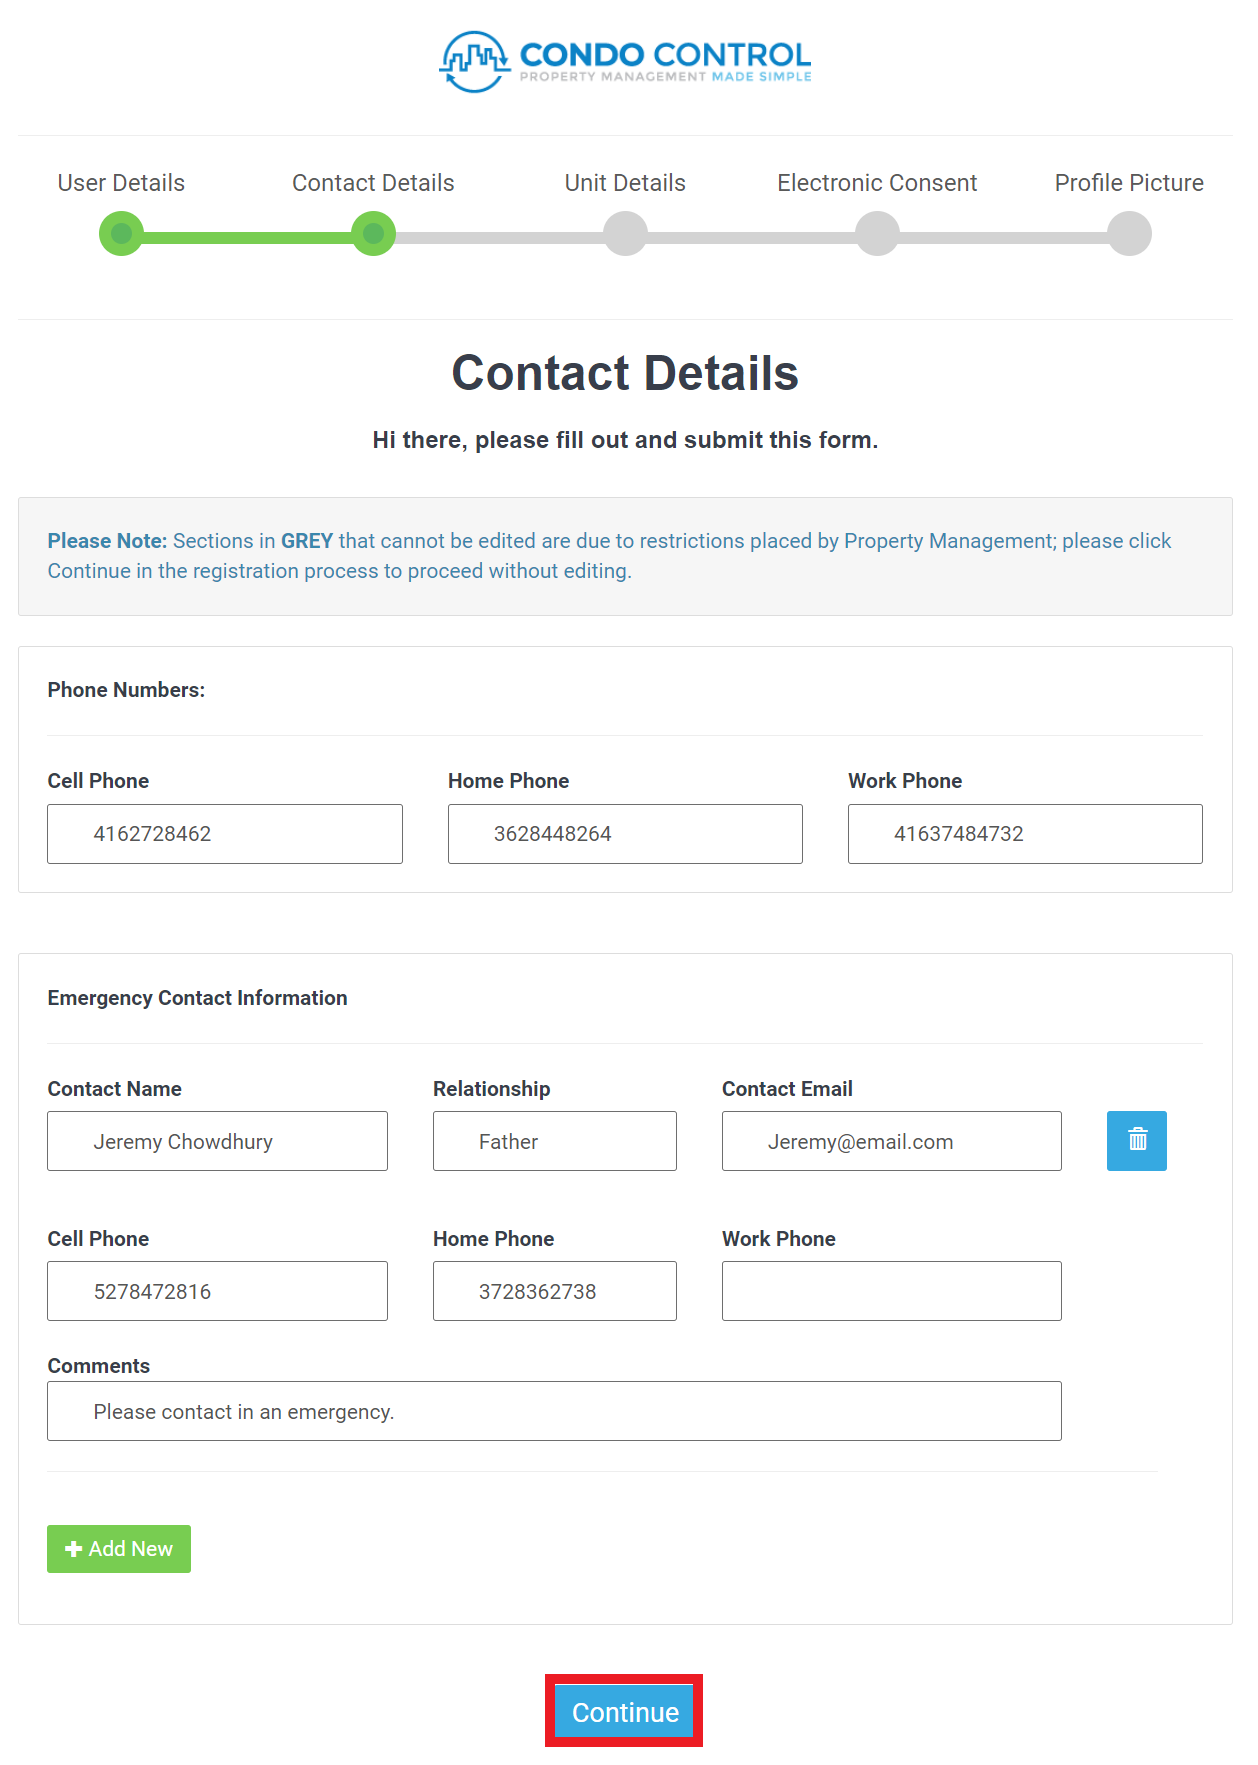Select the Profile Picture step label
Viewport: 1258px width, 1765px height.
pos(1128,183)
